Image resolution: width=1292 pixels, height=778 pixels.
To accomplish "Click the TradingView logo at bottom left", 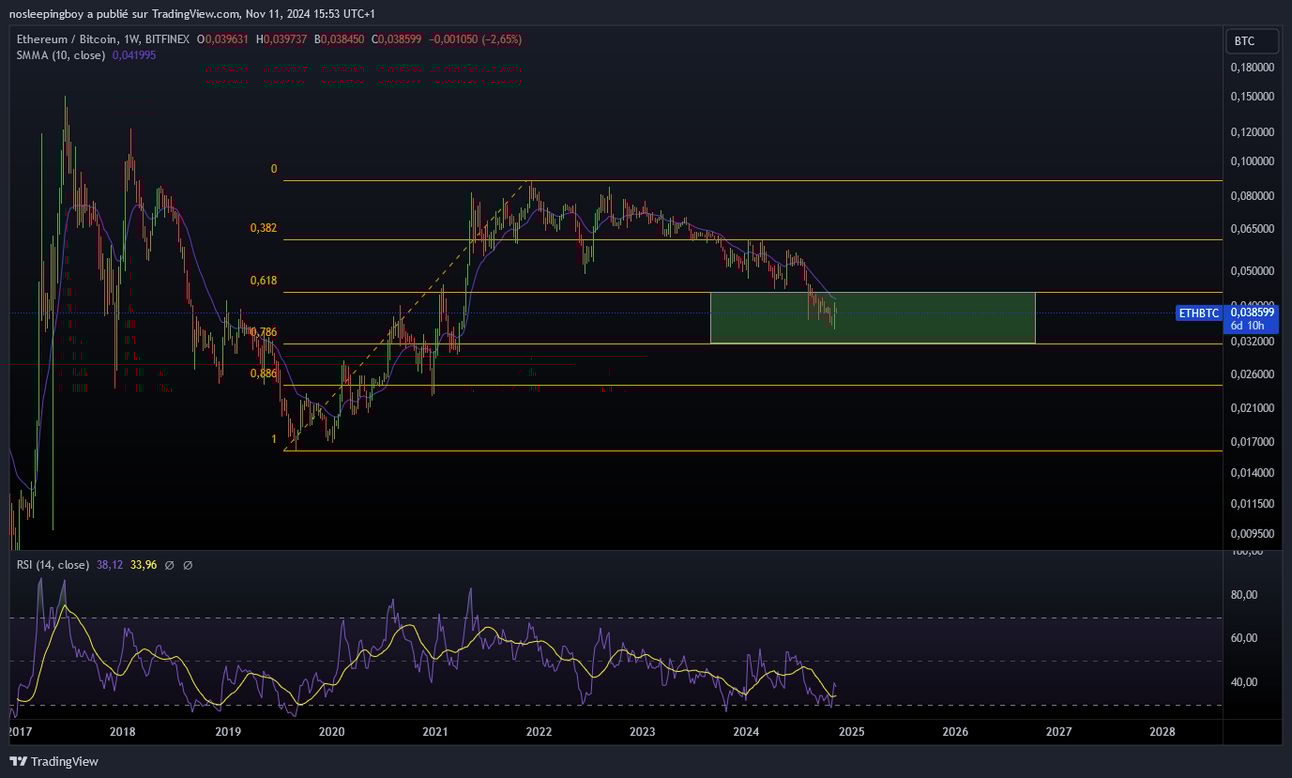I will tap(54, 761).
